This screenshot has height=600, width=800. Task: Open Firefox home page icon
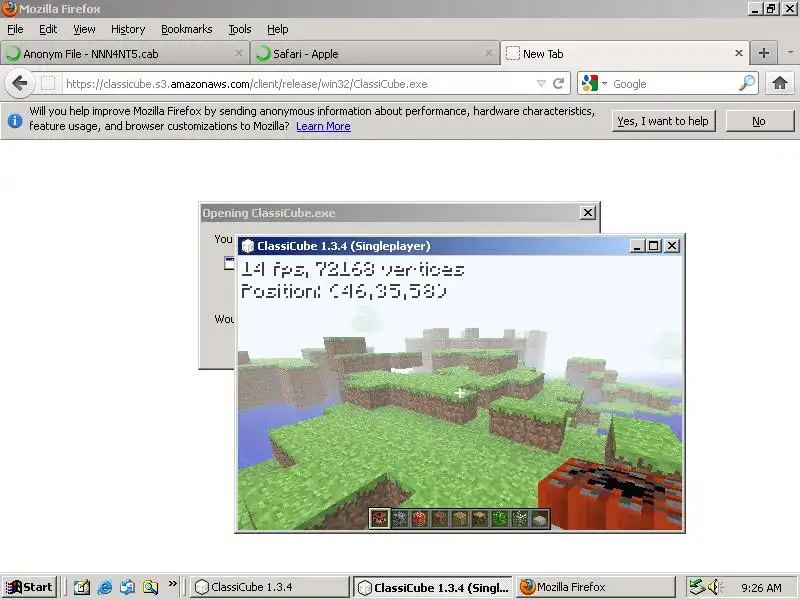point(780,83)
